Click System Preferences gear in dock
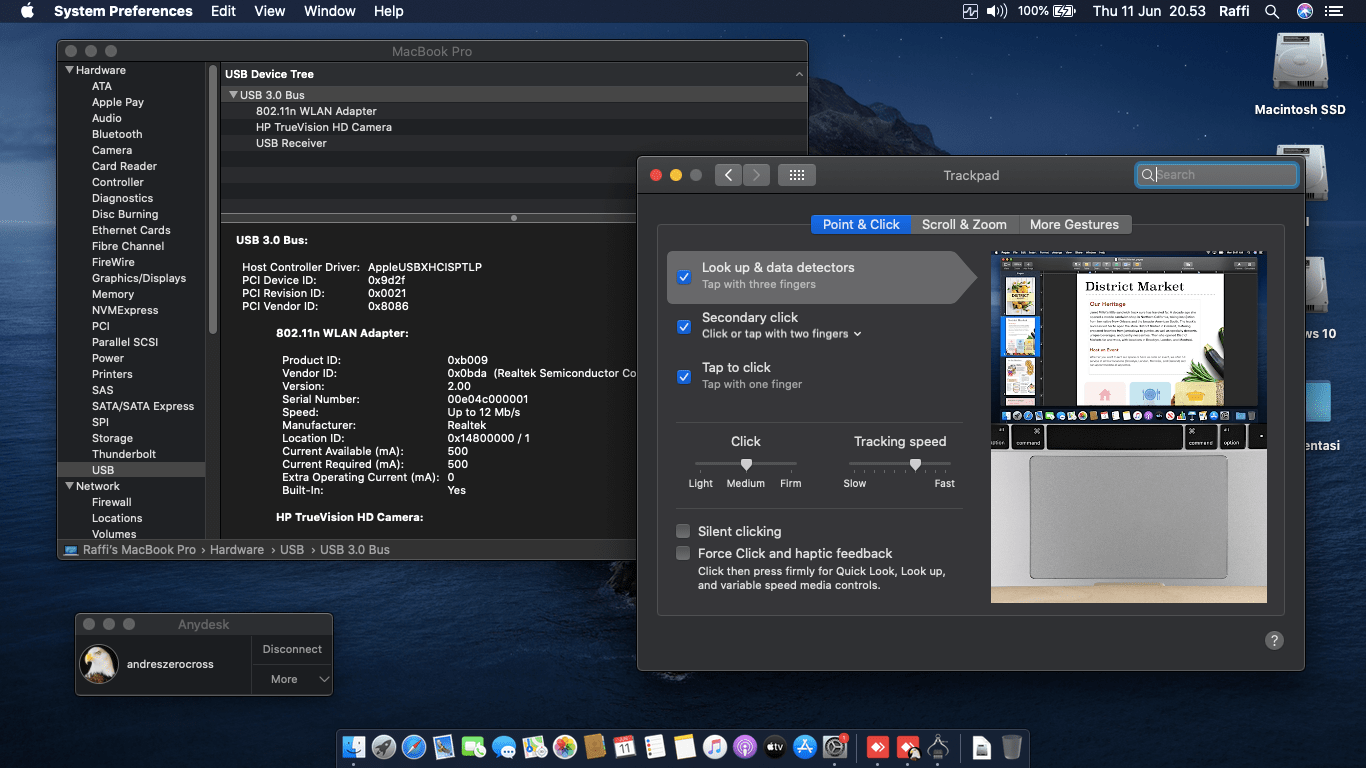Screen dimensions: 1366x768 pyautogui.click(x=835, y=747)
